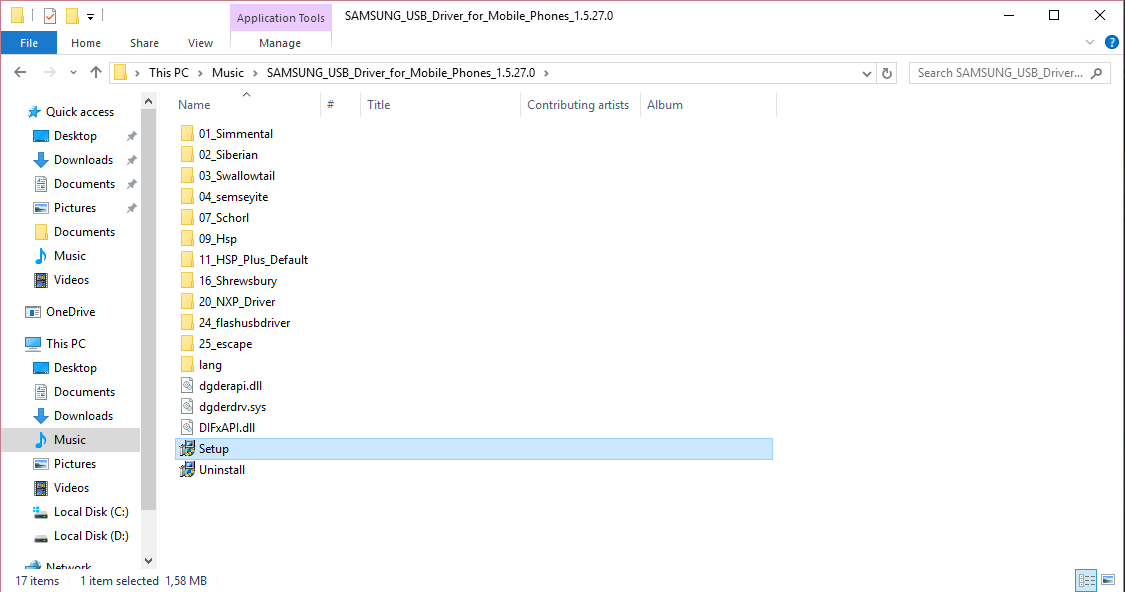Open Local Disk (D:) in navigation pane
The height and width of the screenshot is (592, 1125).
pyautogui.click(x=91, y=536)
